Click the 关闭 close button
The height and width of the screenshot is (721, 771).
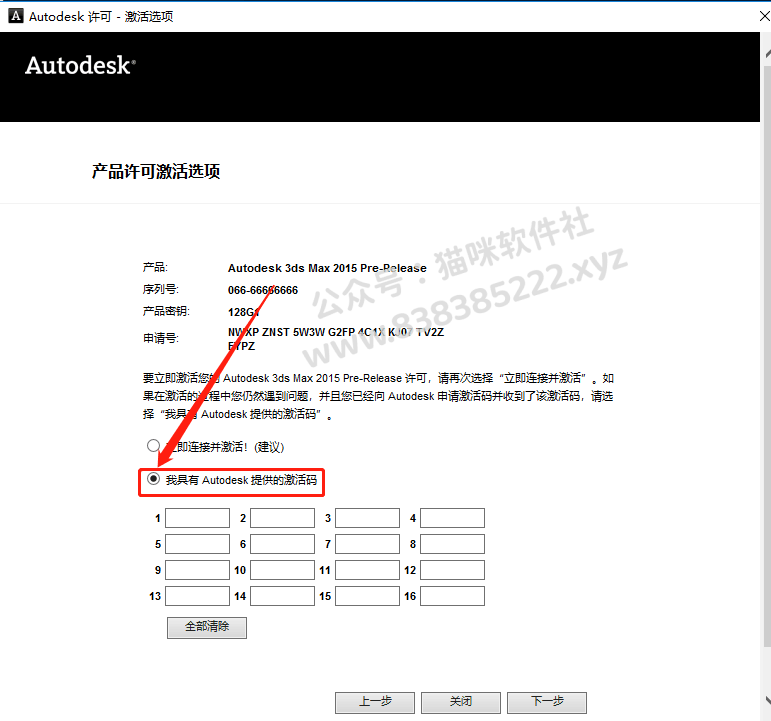point(461,702)
